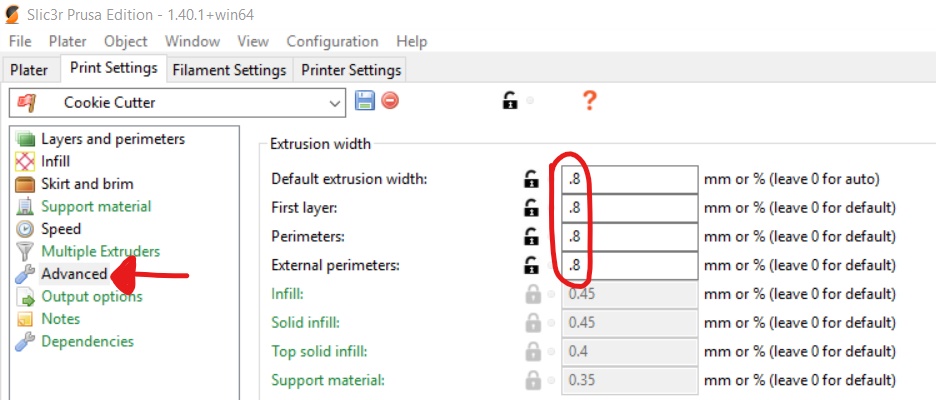Switch to the Filament Settings tab
Viewport: 936px width, 400px height.
229,70
